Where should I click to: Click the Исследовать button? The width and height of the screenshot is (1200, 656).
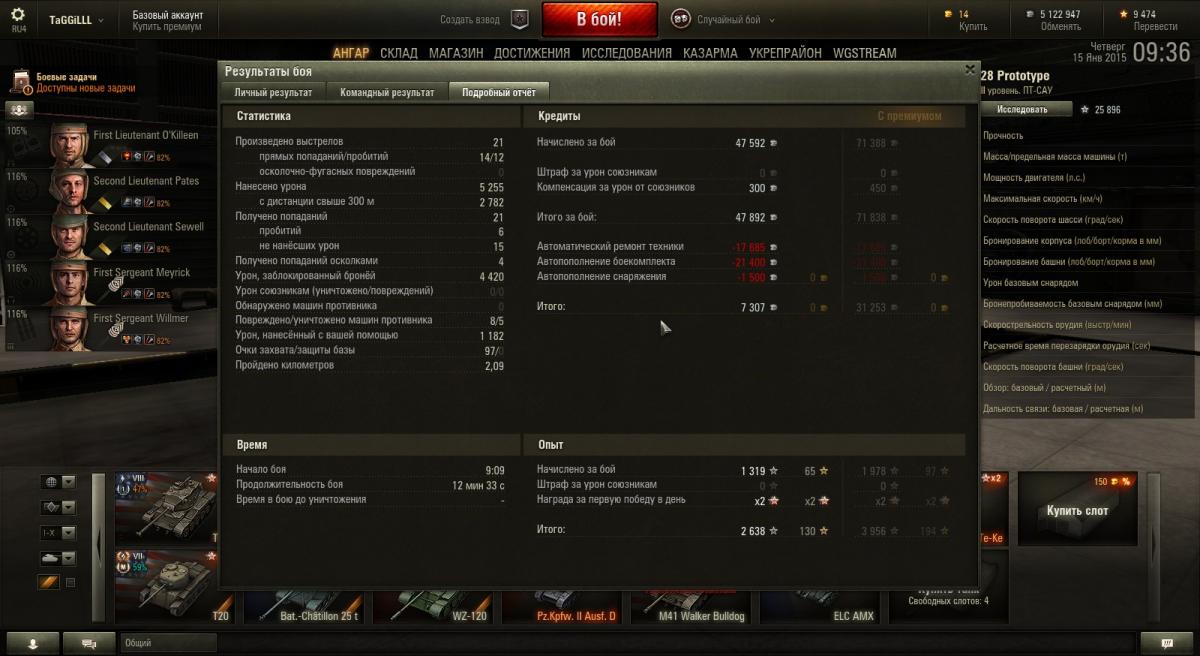click(1022, 110)
